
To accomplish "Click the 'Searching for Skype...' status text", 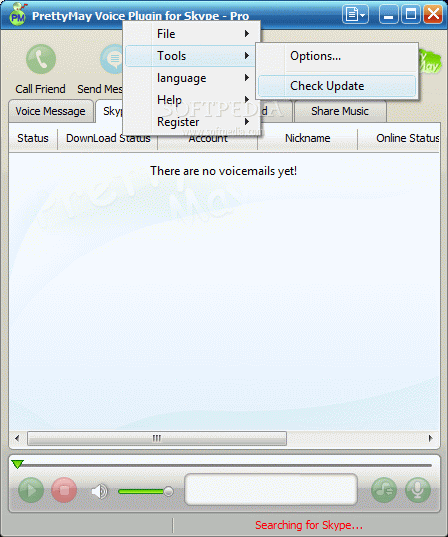I will click(309, 525).
